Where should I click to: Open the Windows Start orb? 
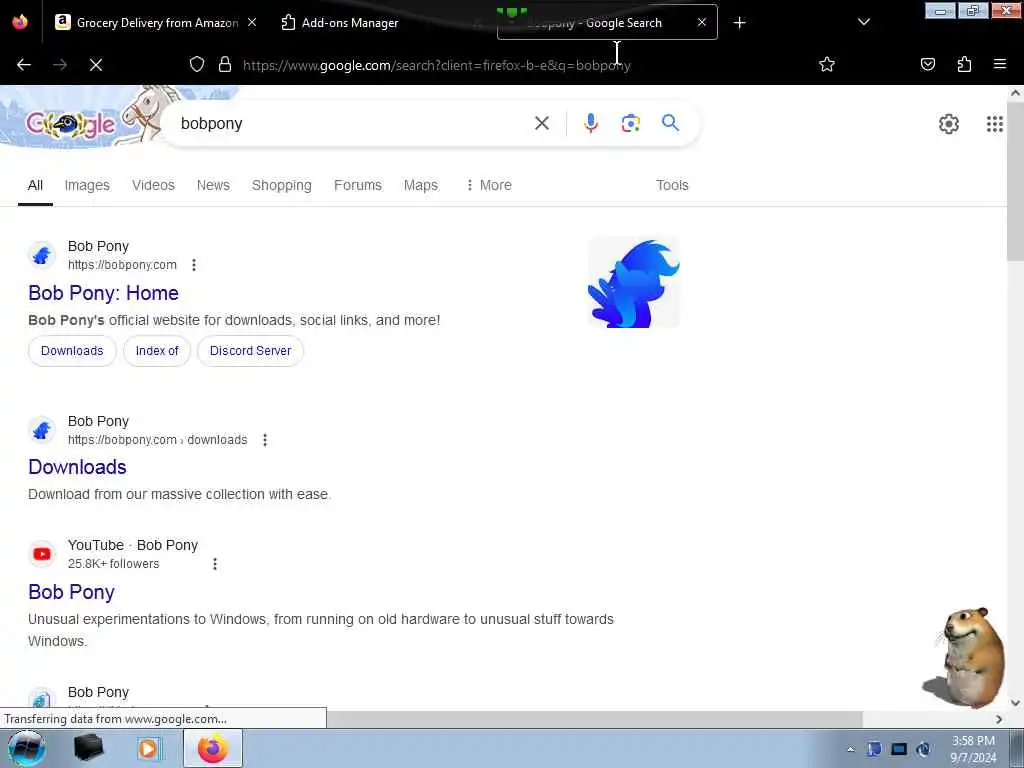26,748
